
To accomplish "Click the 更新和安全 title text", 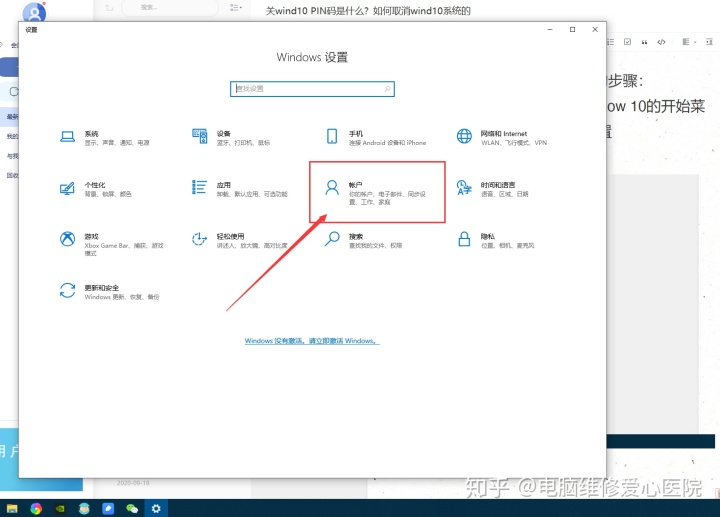I will click(x=101, y=288).
